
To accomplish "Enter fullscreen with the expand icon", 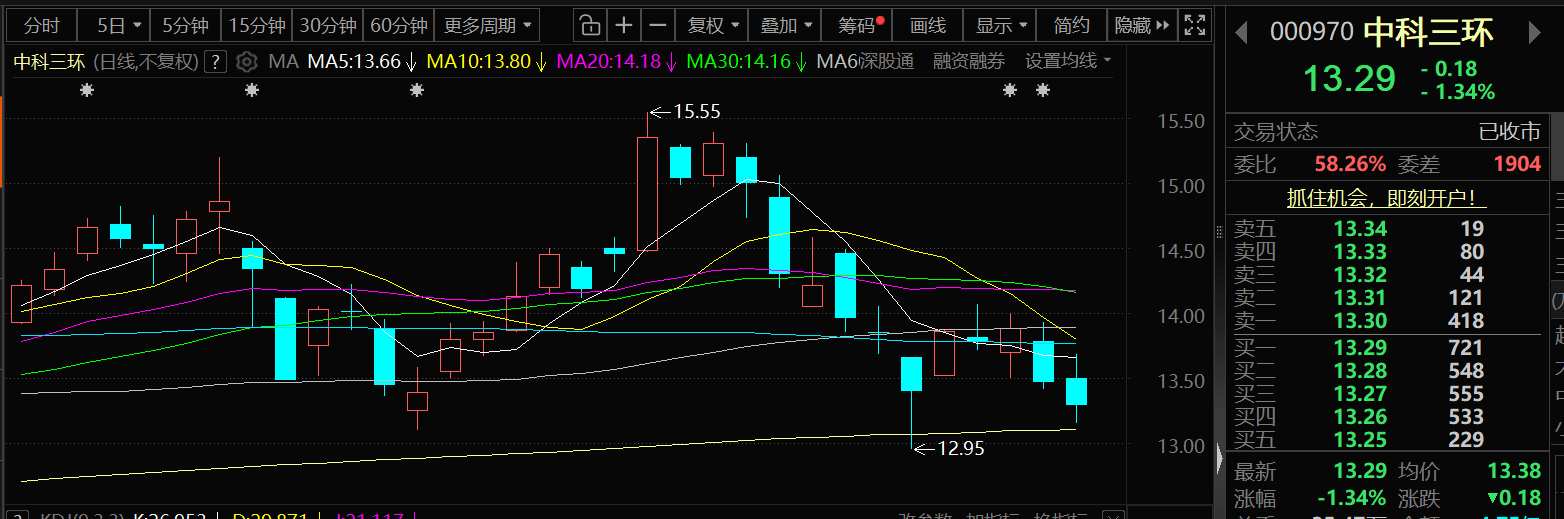I will coord(1193,26).
